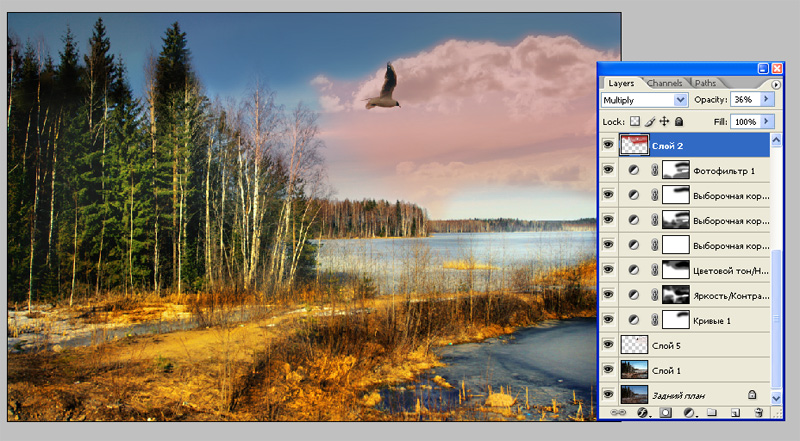800x441 pixels.
Task: Click adjustment icon of Фотофильтр 1 layer
Action: pyautogui.click(x=634, y=170)
